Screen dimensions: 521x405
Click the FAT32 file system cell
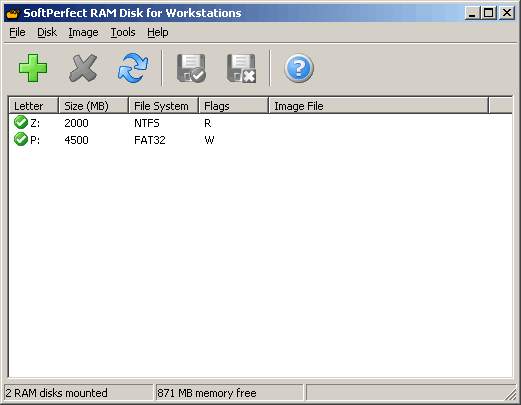click(x=150, y=140)
